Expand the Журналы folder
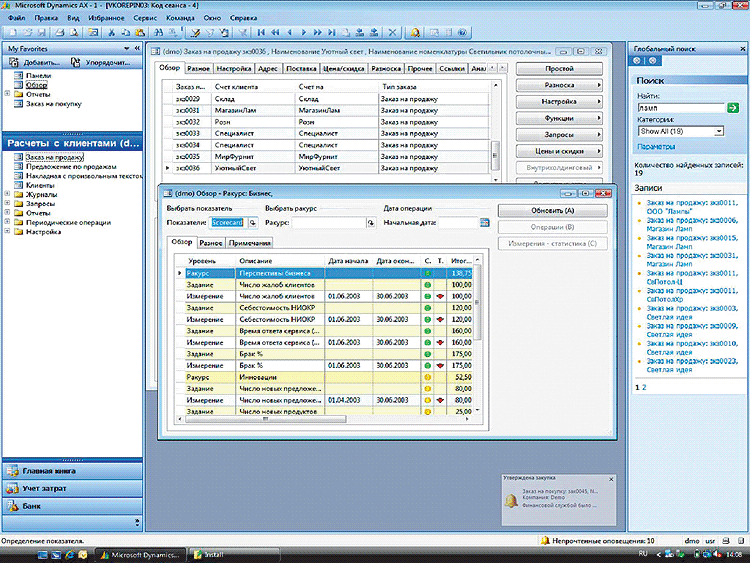This screenshot has width=750, height=563. 7,194
